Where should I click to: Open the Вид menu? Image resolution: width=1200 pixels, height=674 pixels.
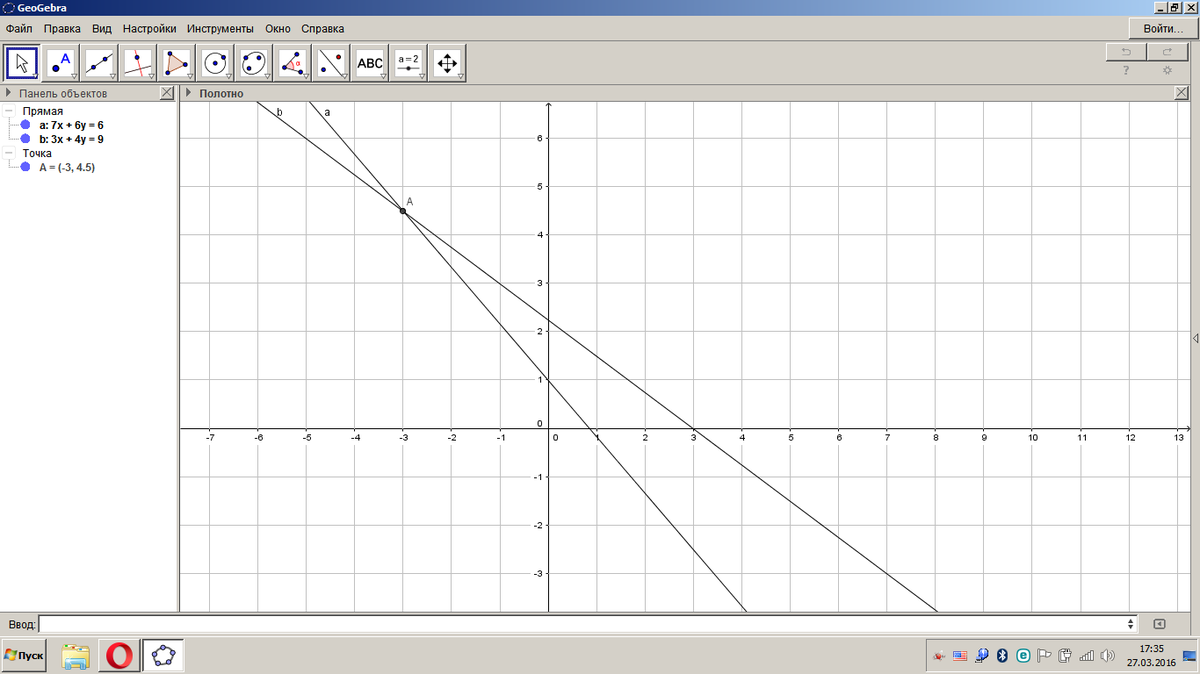click(x=101, y=29)
